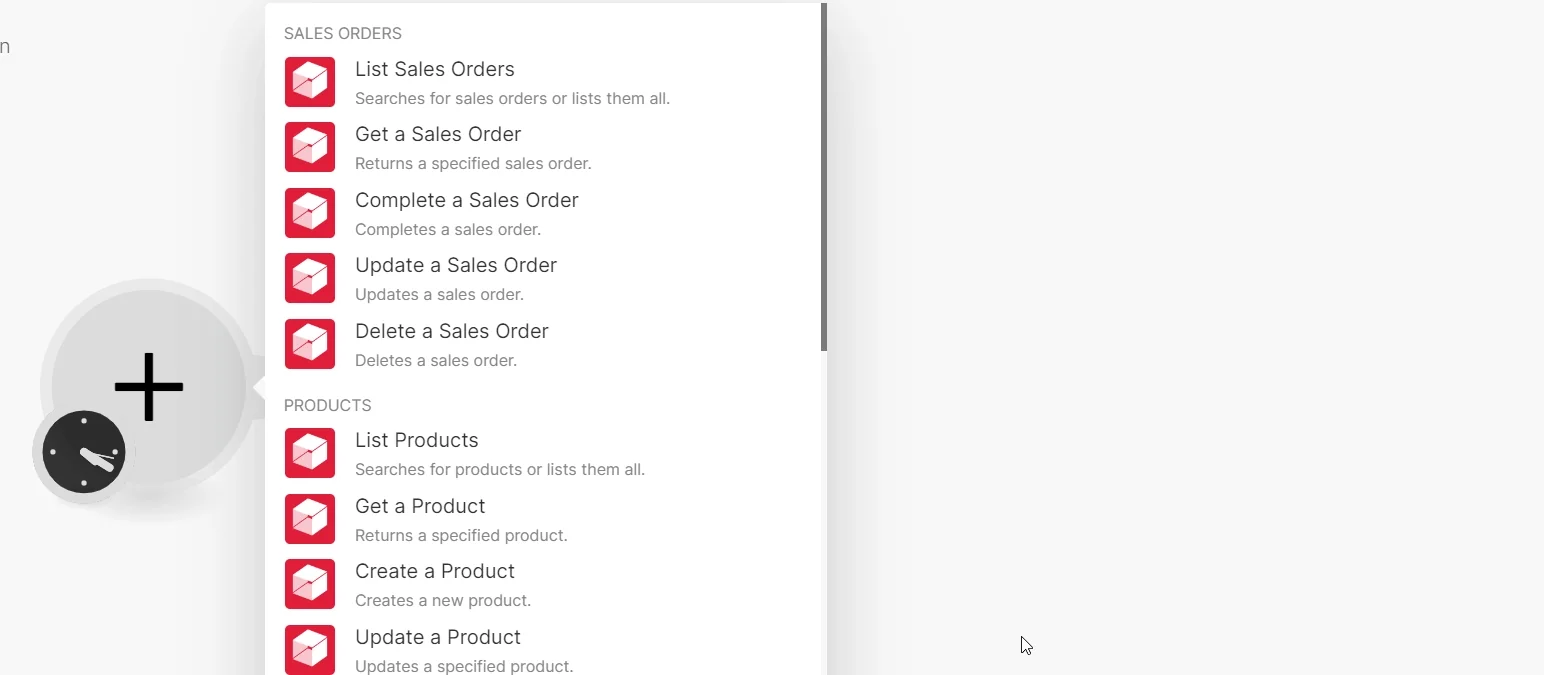The width and height of the screenshot is (1544, 675).
Task: Click the module list scrollbar thumb
Action: point(824,177)
